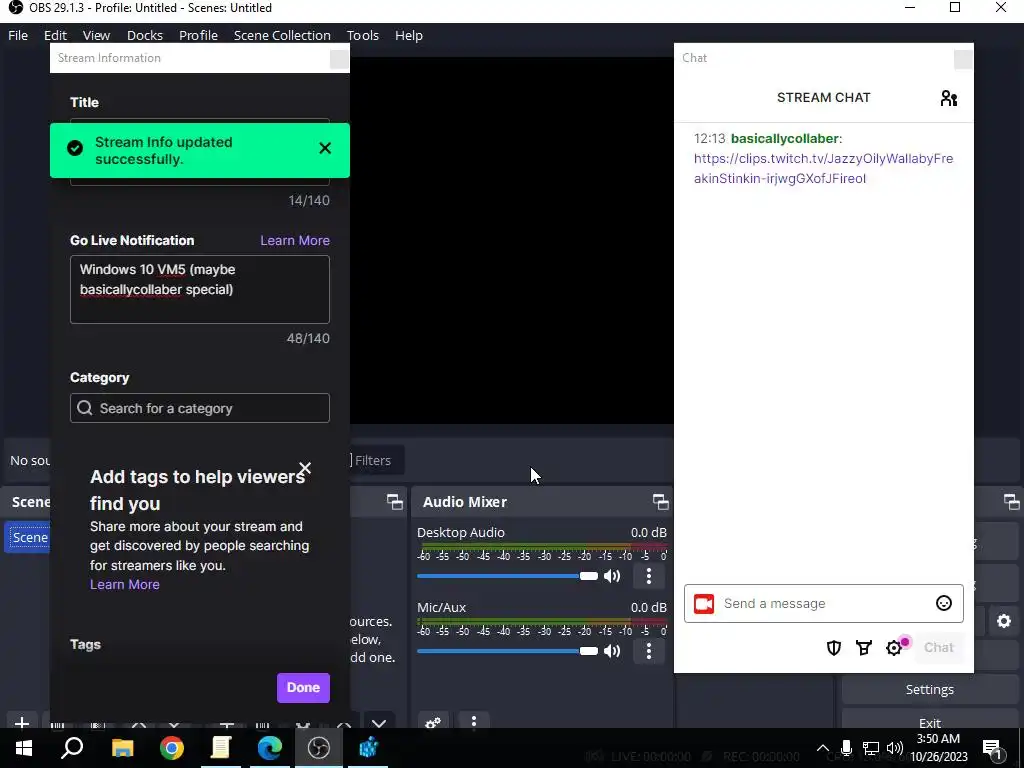
Task: Open the clips.twitch.tv link in chat
Action: (824, 168)
